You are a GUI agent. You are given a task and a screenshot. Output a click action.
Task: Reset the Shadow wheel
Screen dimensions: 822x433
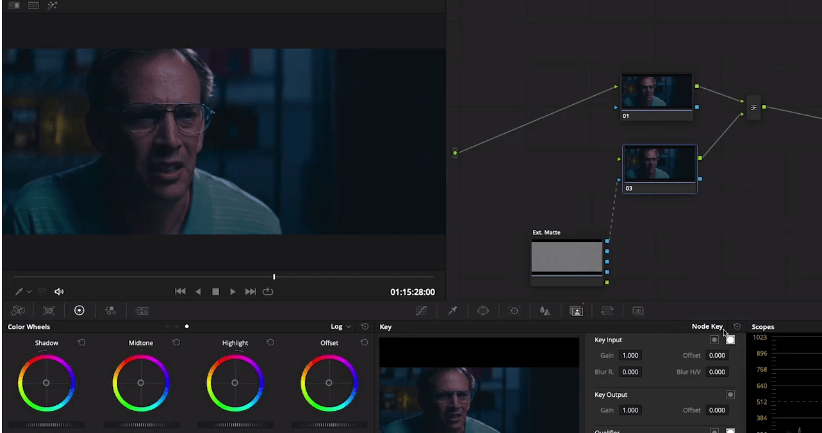[x=82, y=342]
